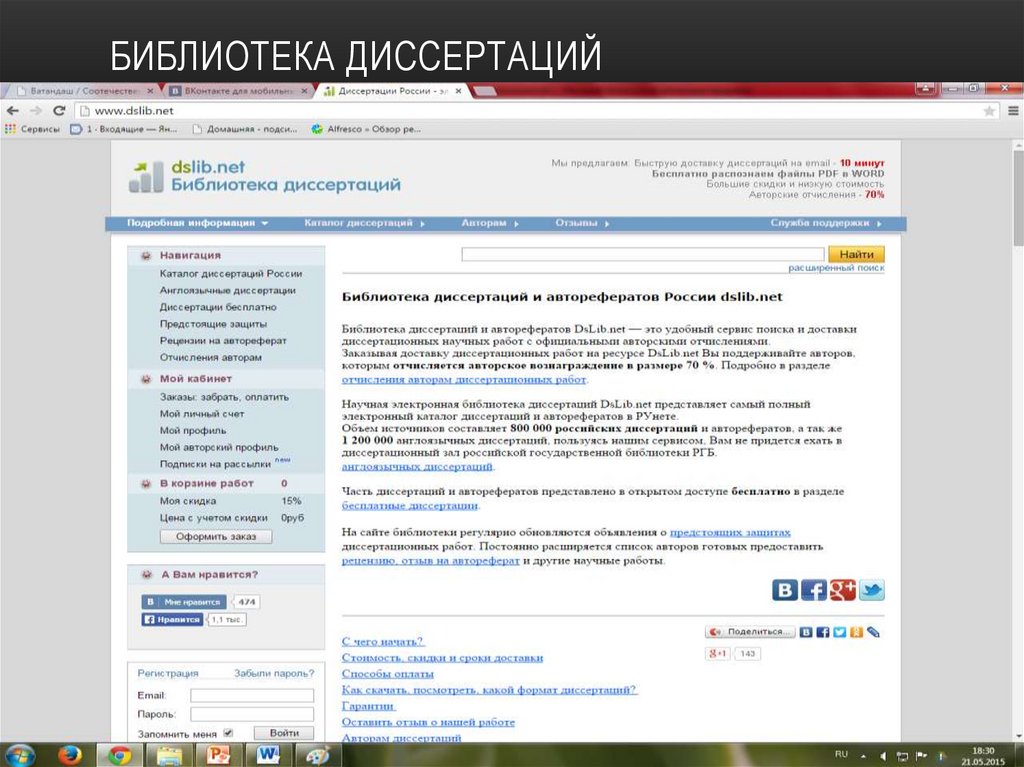Click the Войти login button

pyautogui.click(x=283, y=733)
